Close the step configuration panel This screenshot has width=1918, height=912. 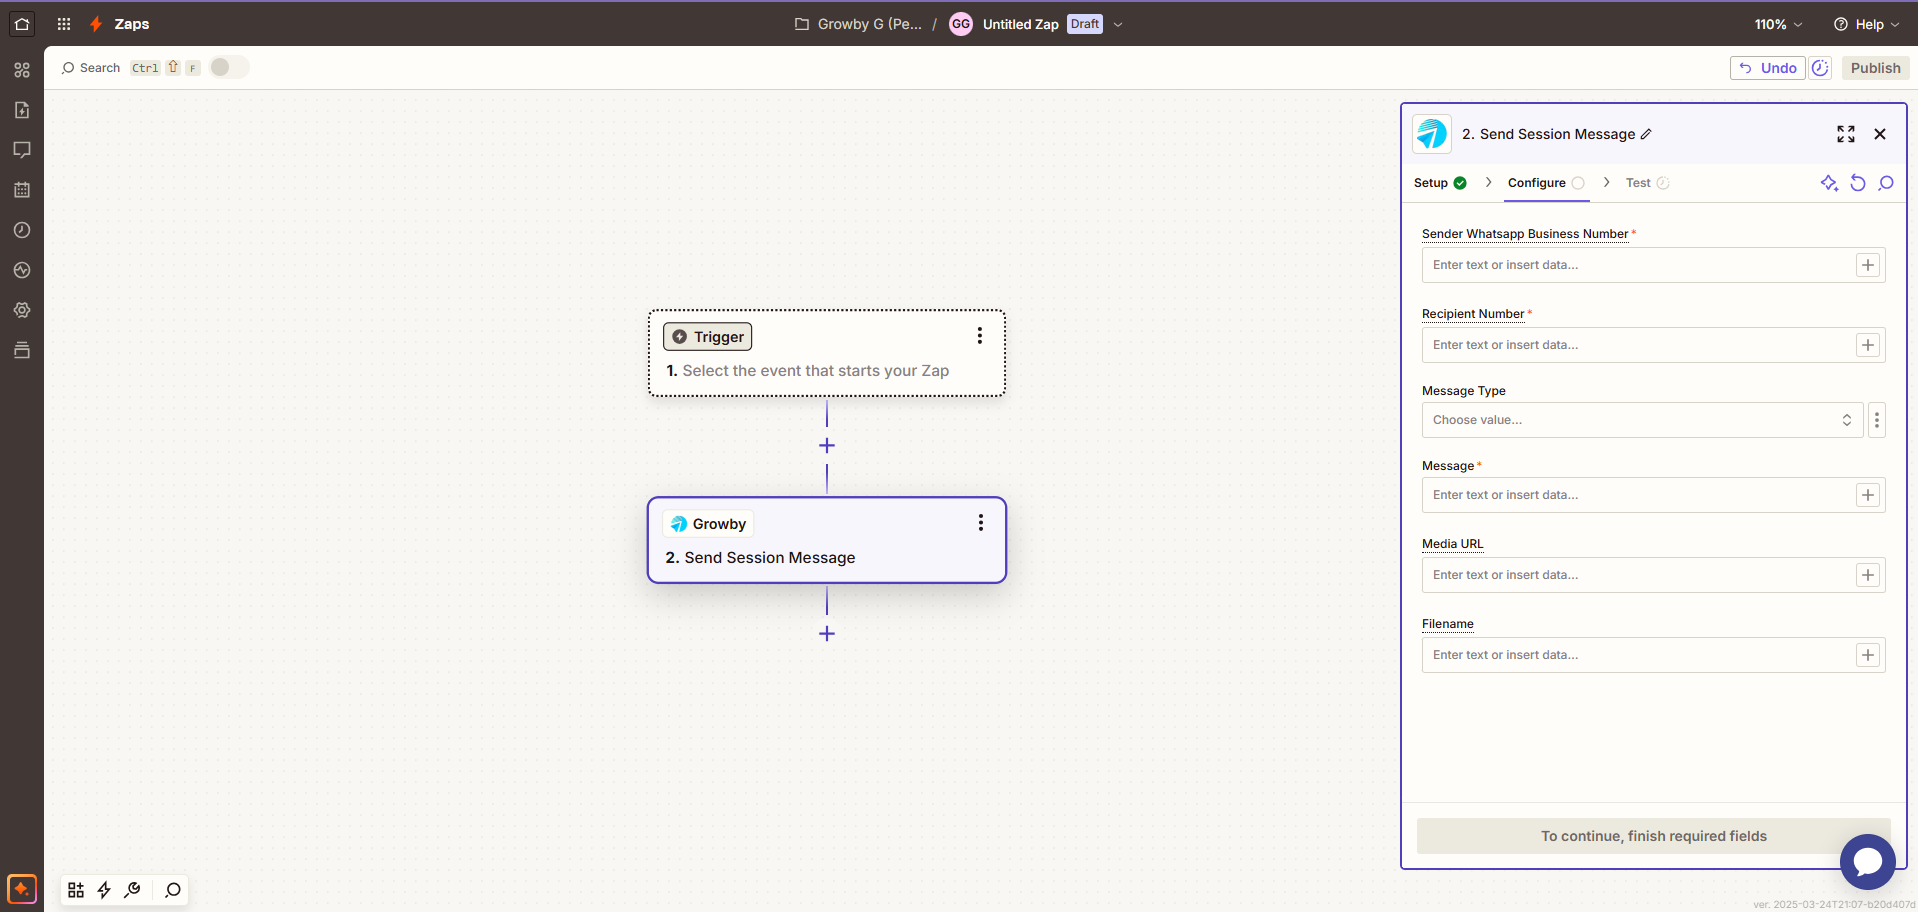click(x=1880, y=134)
